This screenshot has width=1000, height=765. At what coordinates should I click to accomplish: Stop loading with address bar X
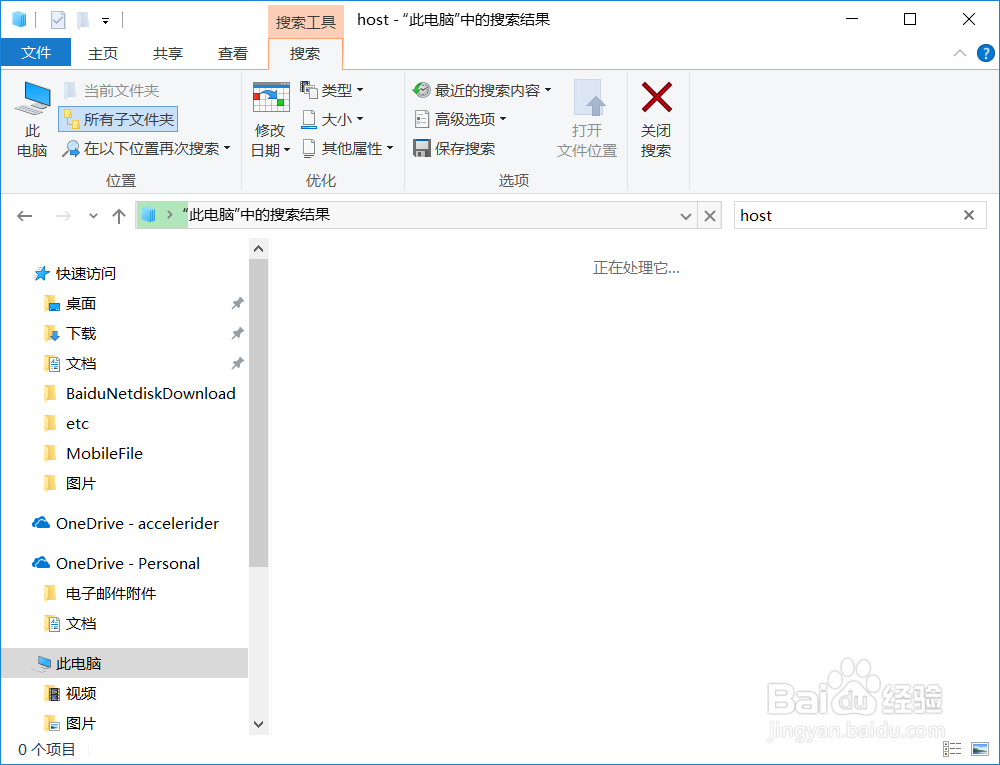[710, 216]
